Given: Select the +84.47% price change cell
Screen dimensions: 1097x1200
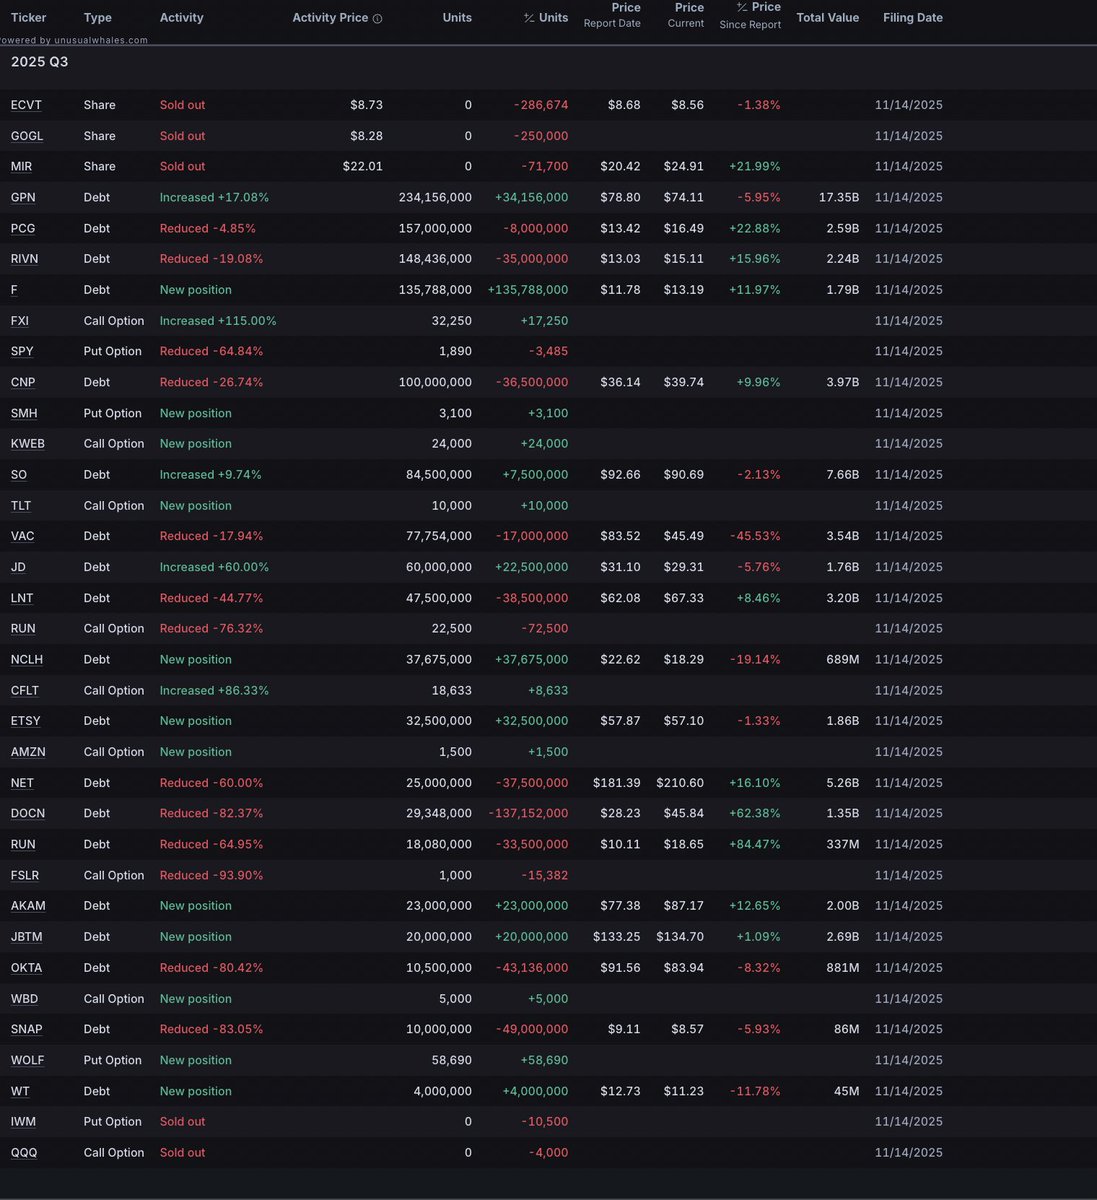Looking at the screenshot, I should pyautogui.click(x=755, y=845).
